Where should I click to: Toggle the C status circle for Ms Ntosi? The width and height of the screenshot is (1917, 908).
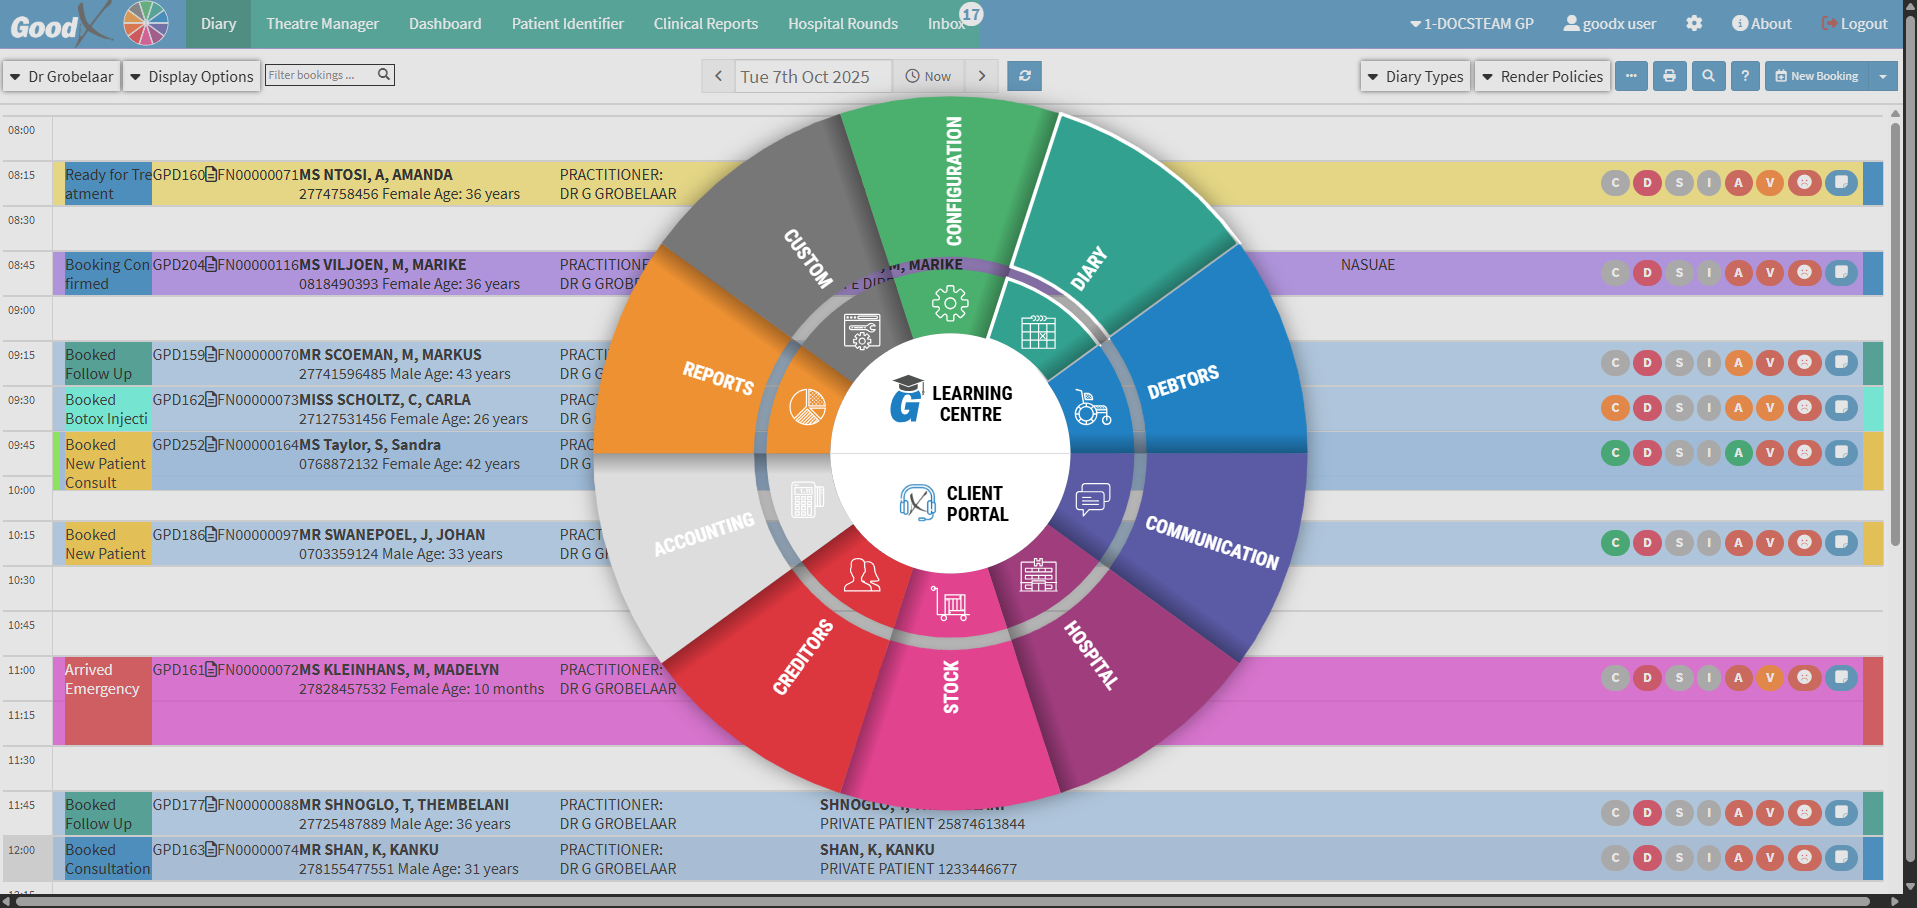click(x=1614, y=183)
